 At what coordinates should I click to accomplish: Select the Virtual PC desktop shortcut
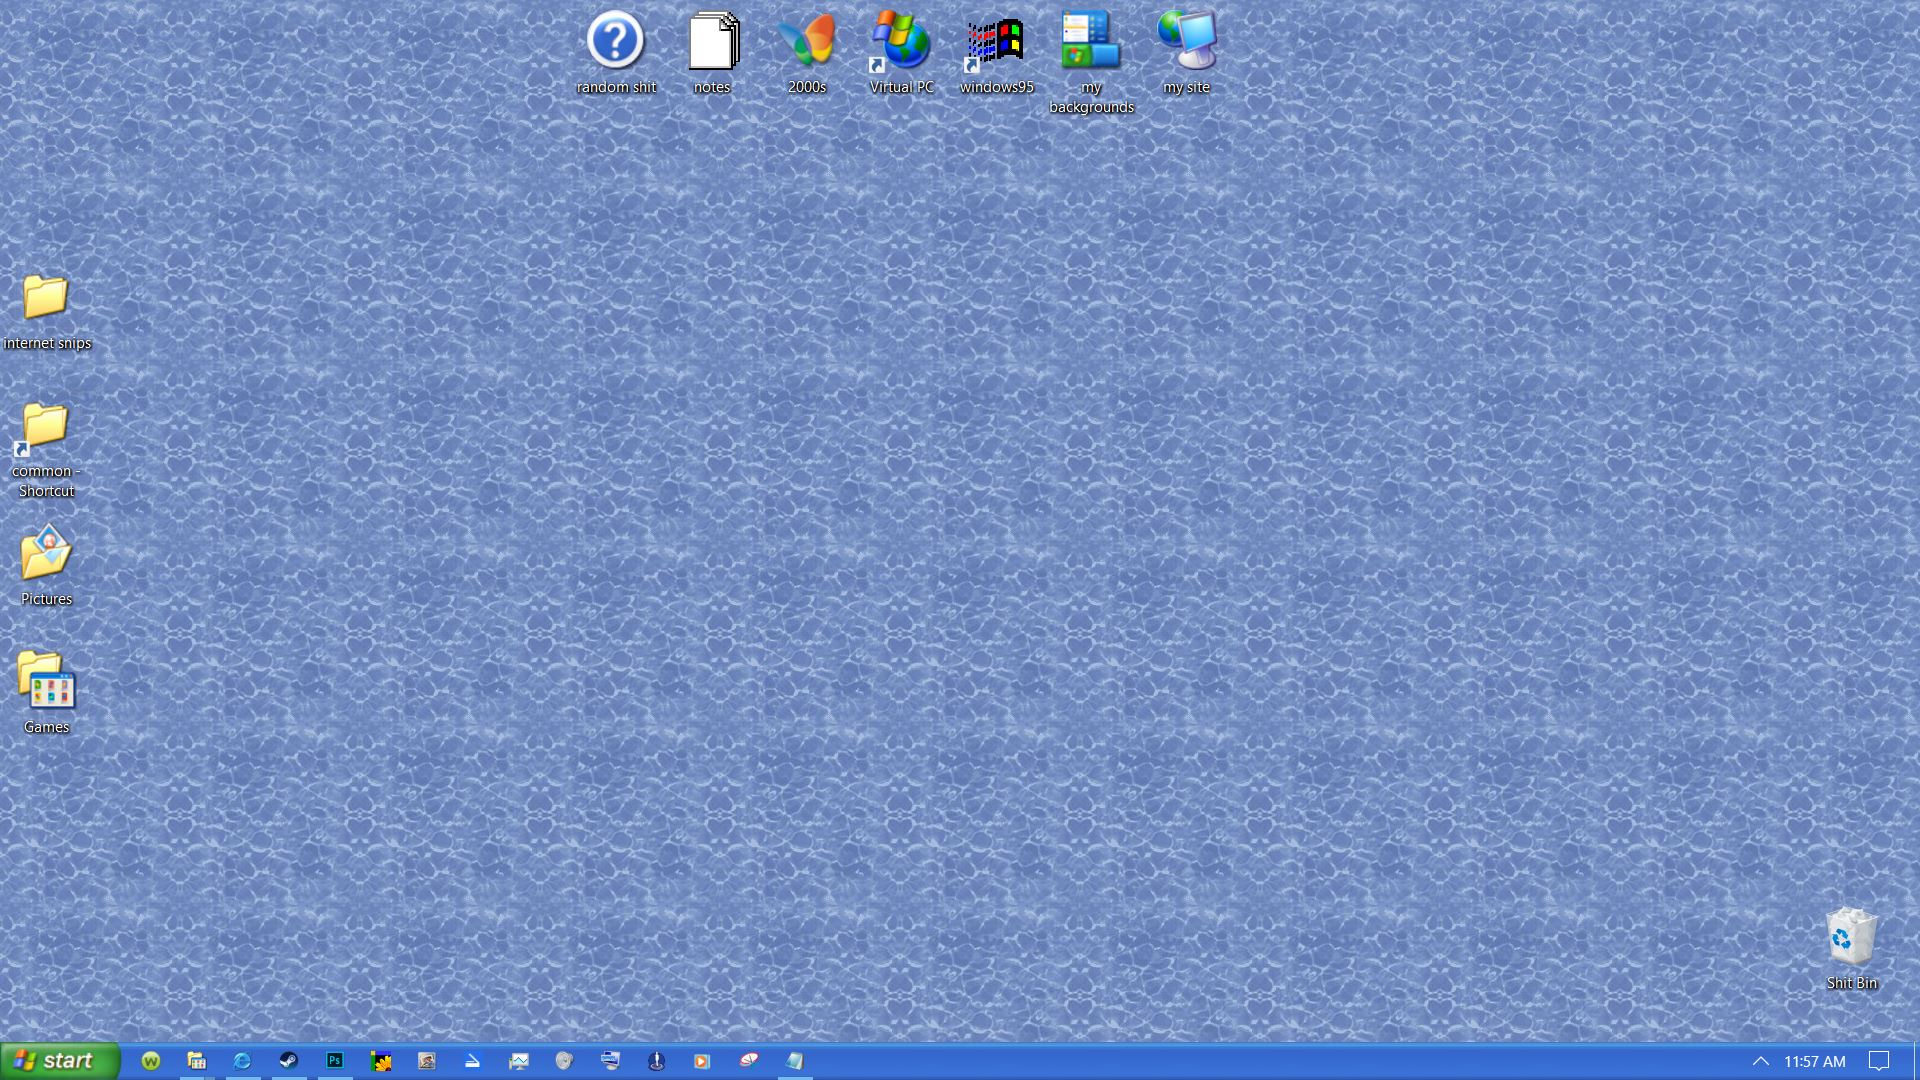901,42
